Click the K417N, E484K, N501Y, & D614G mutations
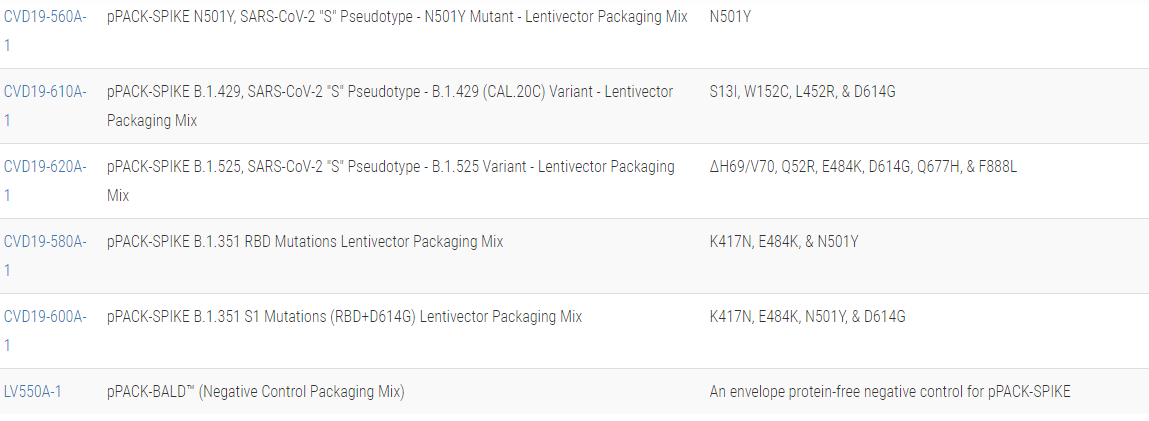The width and height of the screenshot is (1149, 421). pyautogui.click(x=807, y=317)
